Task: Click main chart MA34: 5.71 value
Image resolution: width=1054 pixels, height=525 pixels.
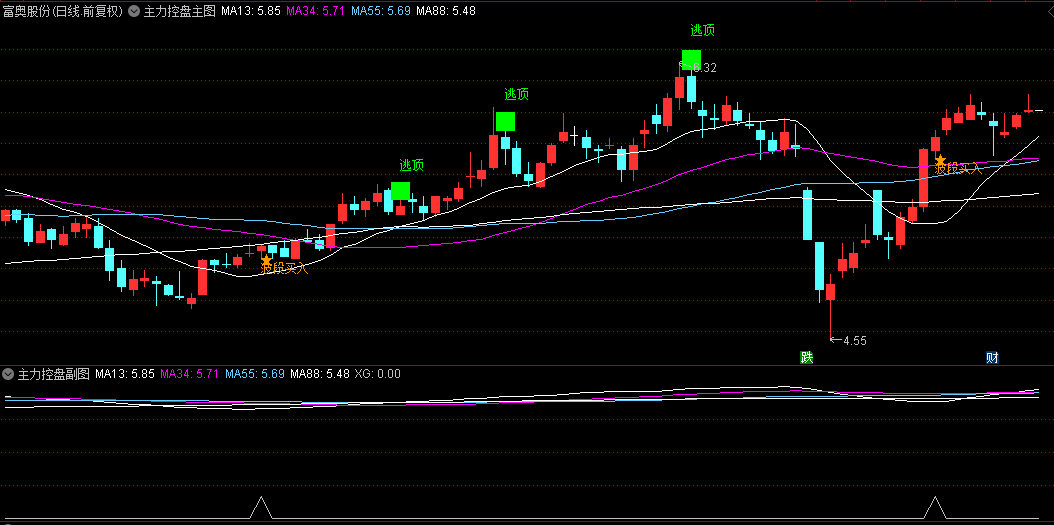Action: click(x=316, y=11)
